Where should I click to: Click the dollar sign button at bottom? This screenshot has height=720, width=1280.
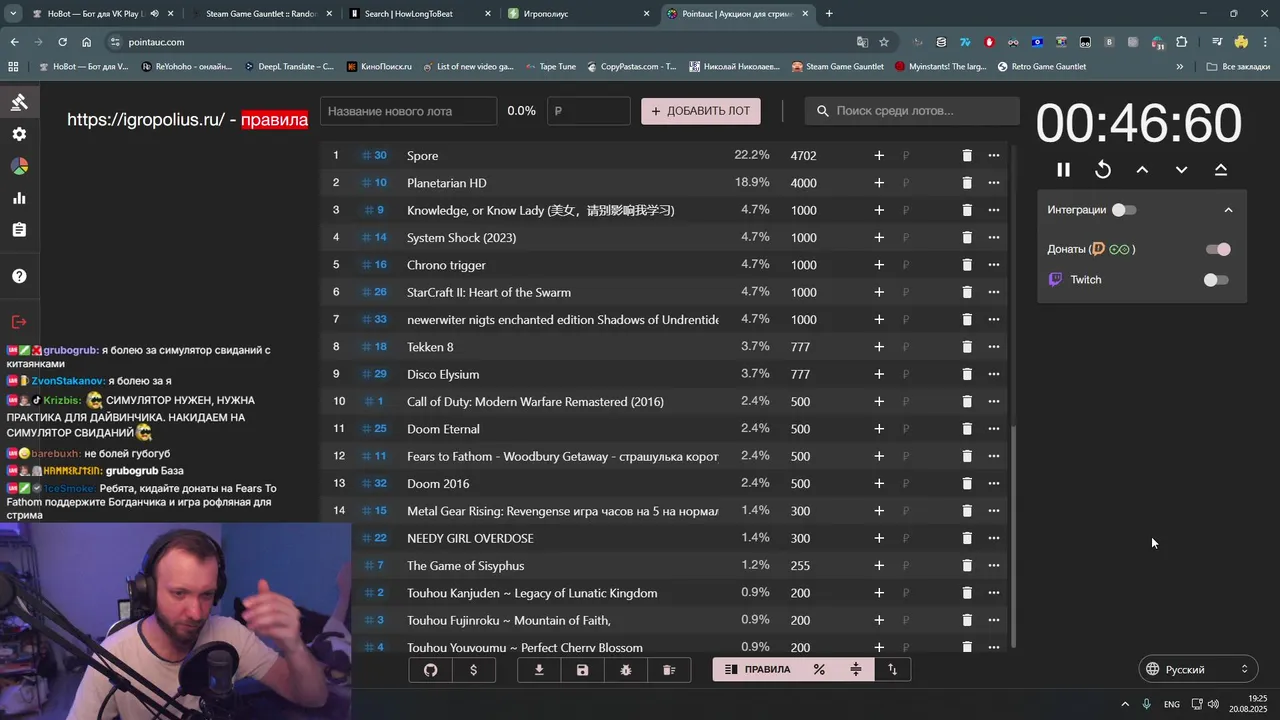473,670
